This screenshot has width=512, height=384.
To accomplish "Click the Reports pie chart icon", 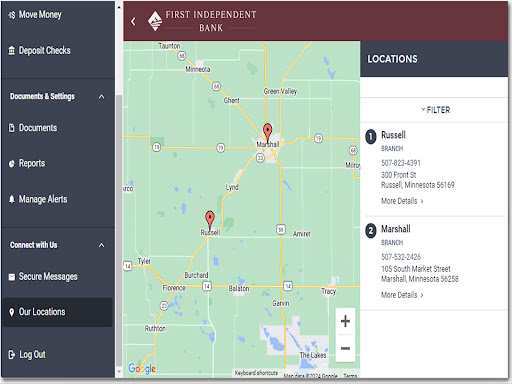I will [12, 164].
